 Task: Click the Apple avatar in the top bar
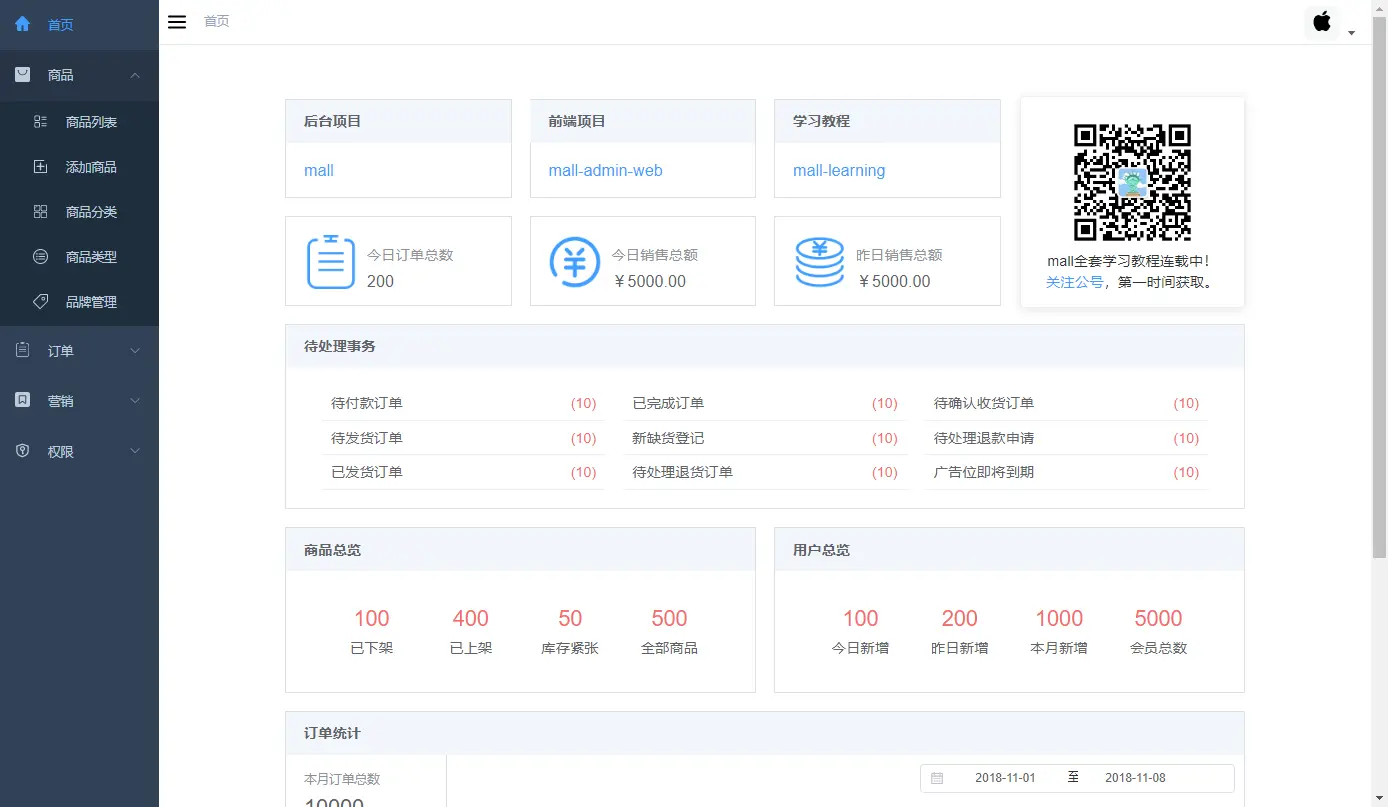(x=1322, y=22)
